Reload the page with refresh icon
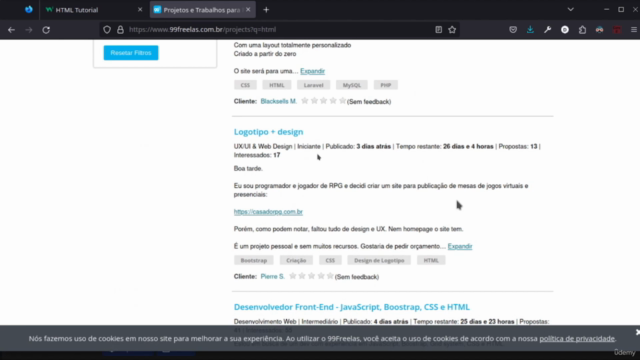Screen dimensions: 640x360 coord(46,30)
